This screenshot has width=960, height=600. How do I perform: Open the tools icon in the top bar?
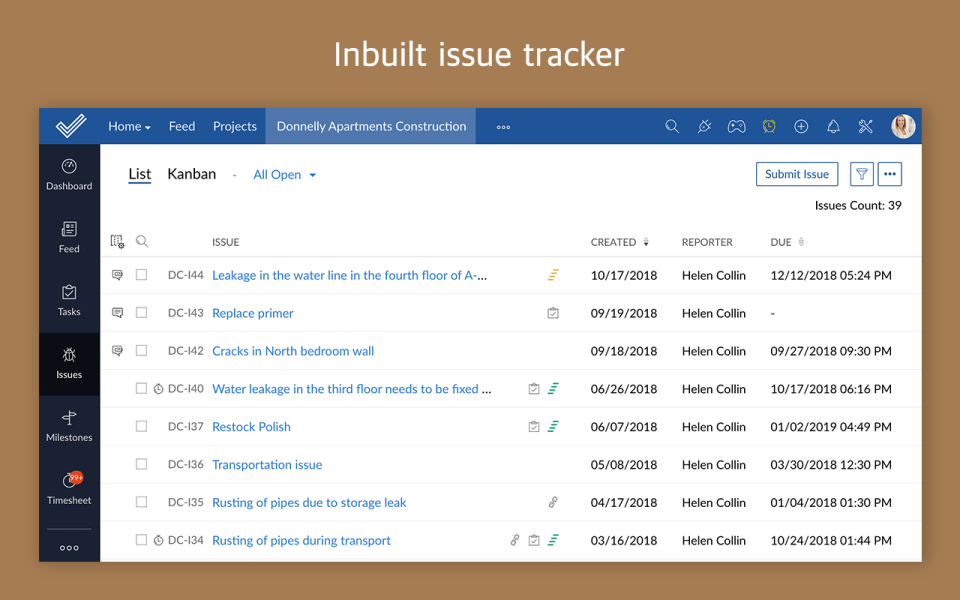tap(865, 126)
